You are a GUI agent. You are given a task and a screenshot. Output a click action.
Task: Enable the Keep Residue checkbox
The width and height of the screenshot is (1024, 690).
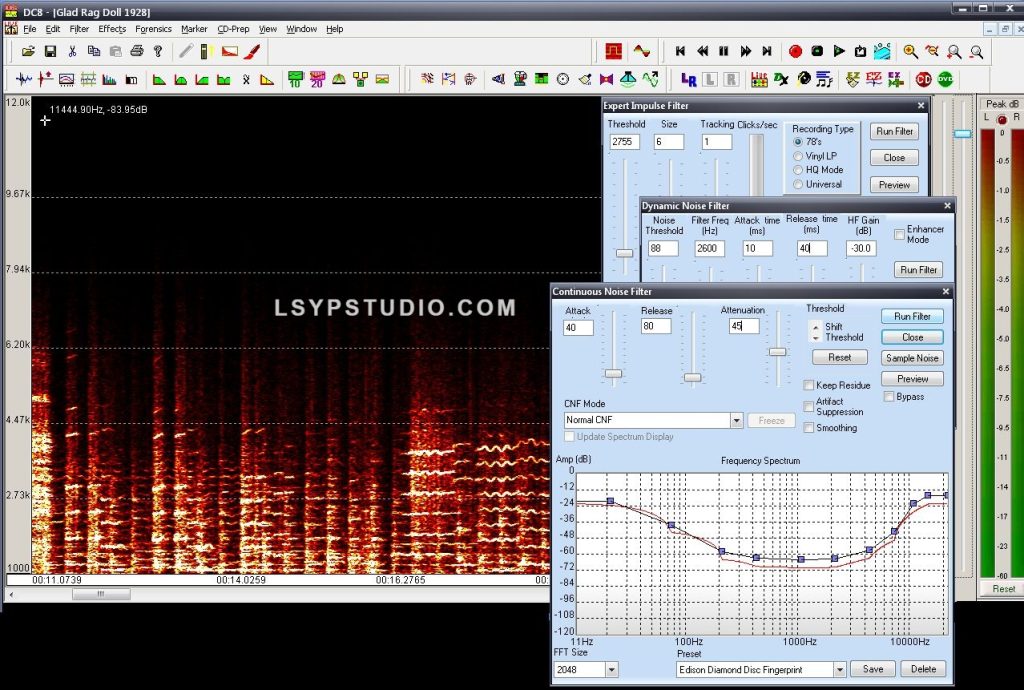(808, 384)
